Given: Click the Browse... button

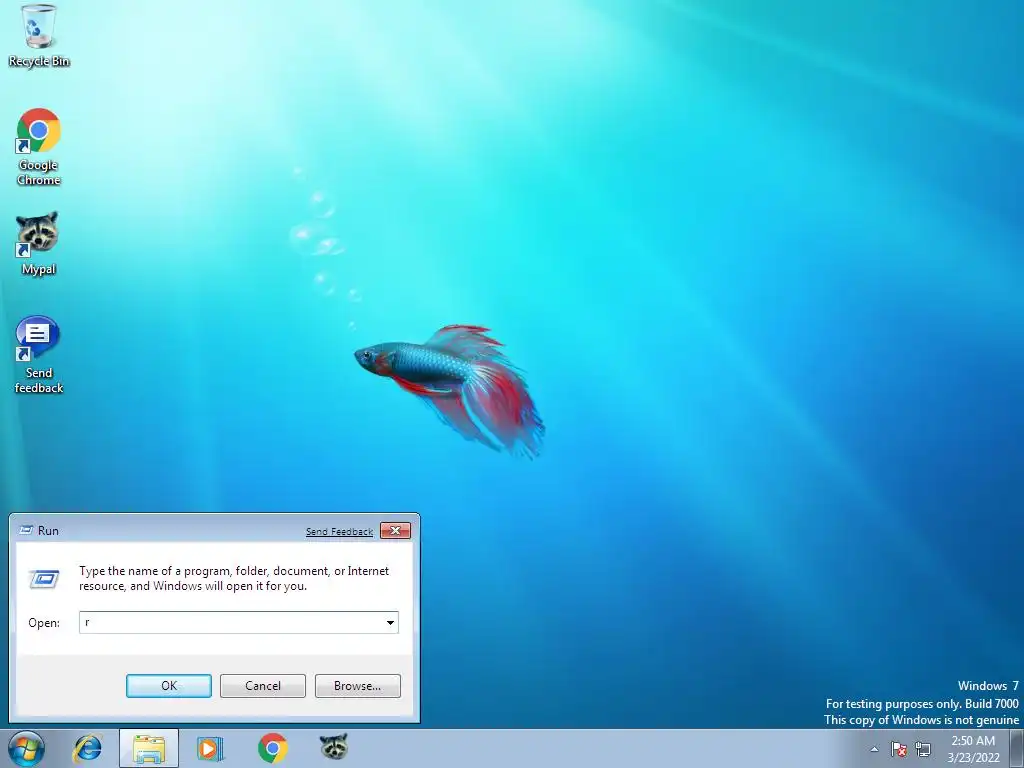Looking at the screenshot, I should click(x=357, y=686).
